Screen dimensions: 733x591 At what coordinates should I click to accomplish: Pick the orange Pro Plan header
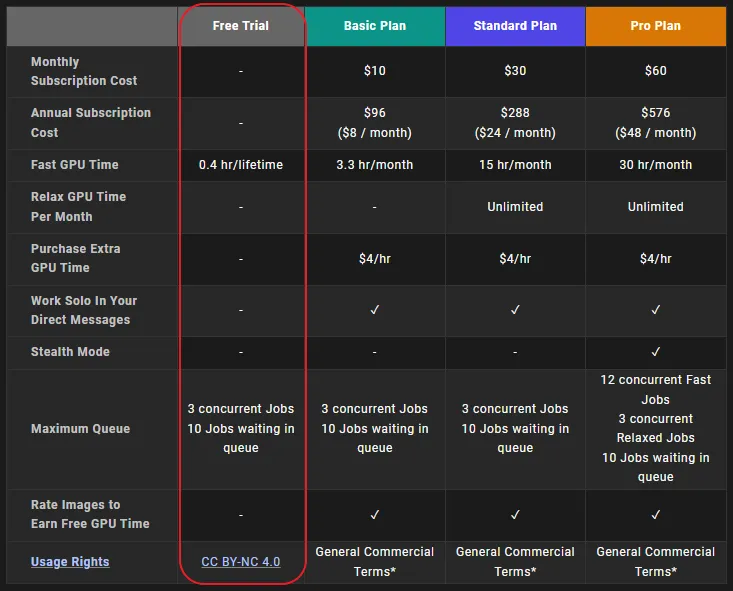pos(656,26)
